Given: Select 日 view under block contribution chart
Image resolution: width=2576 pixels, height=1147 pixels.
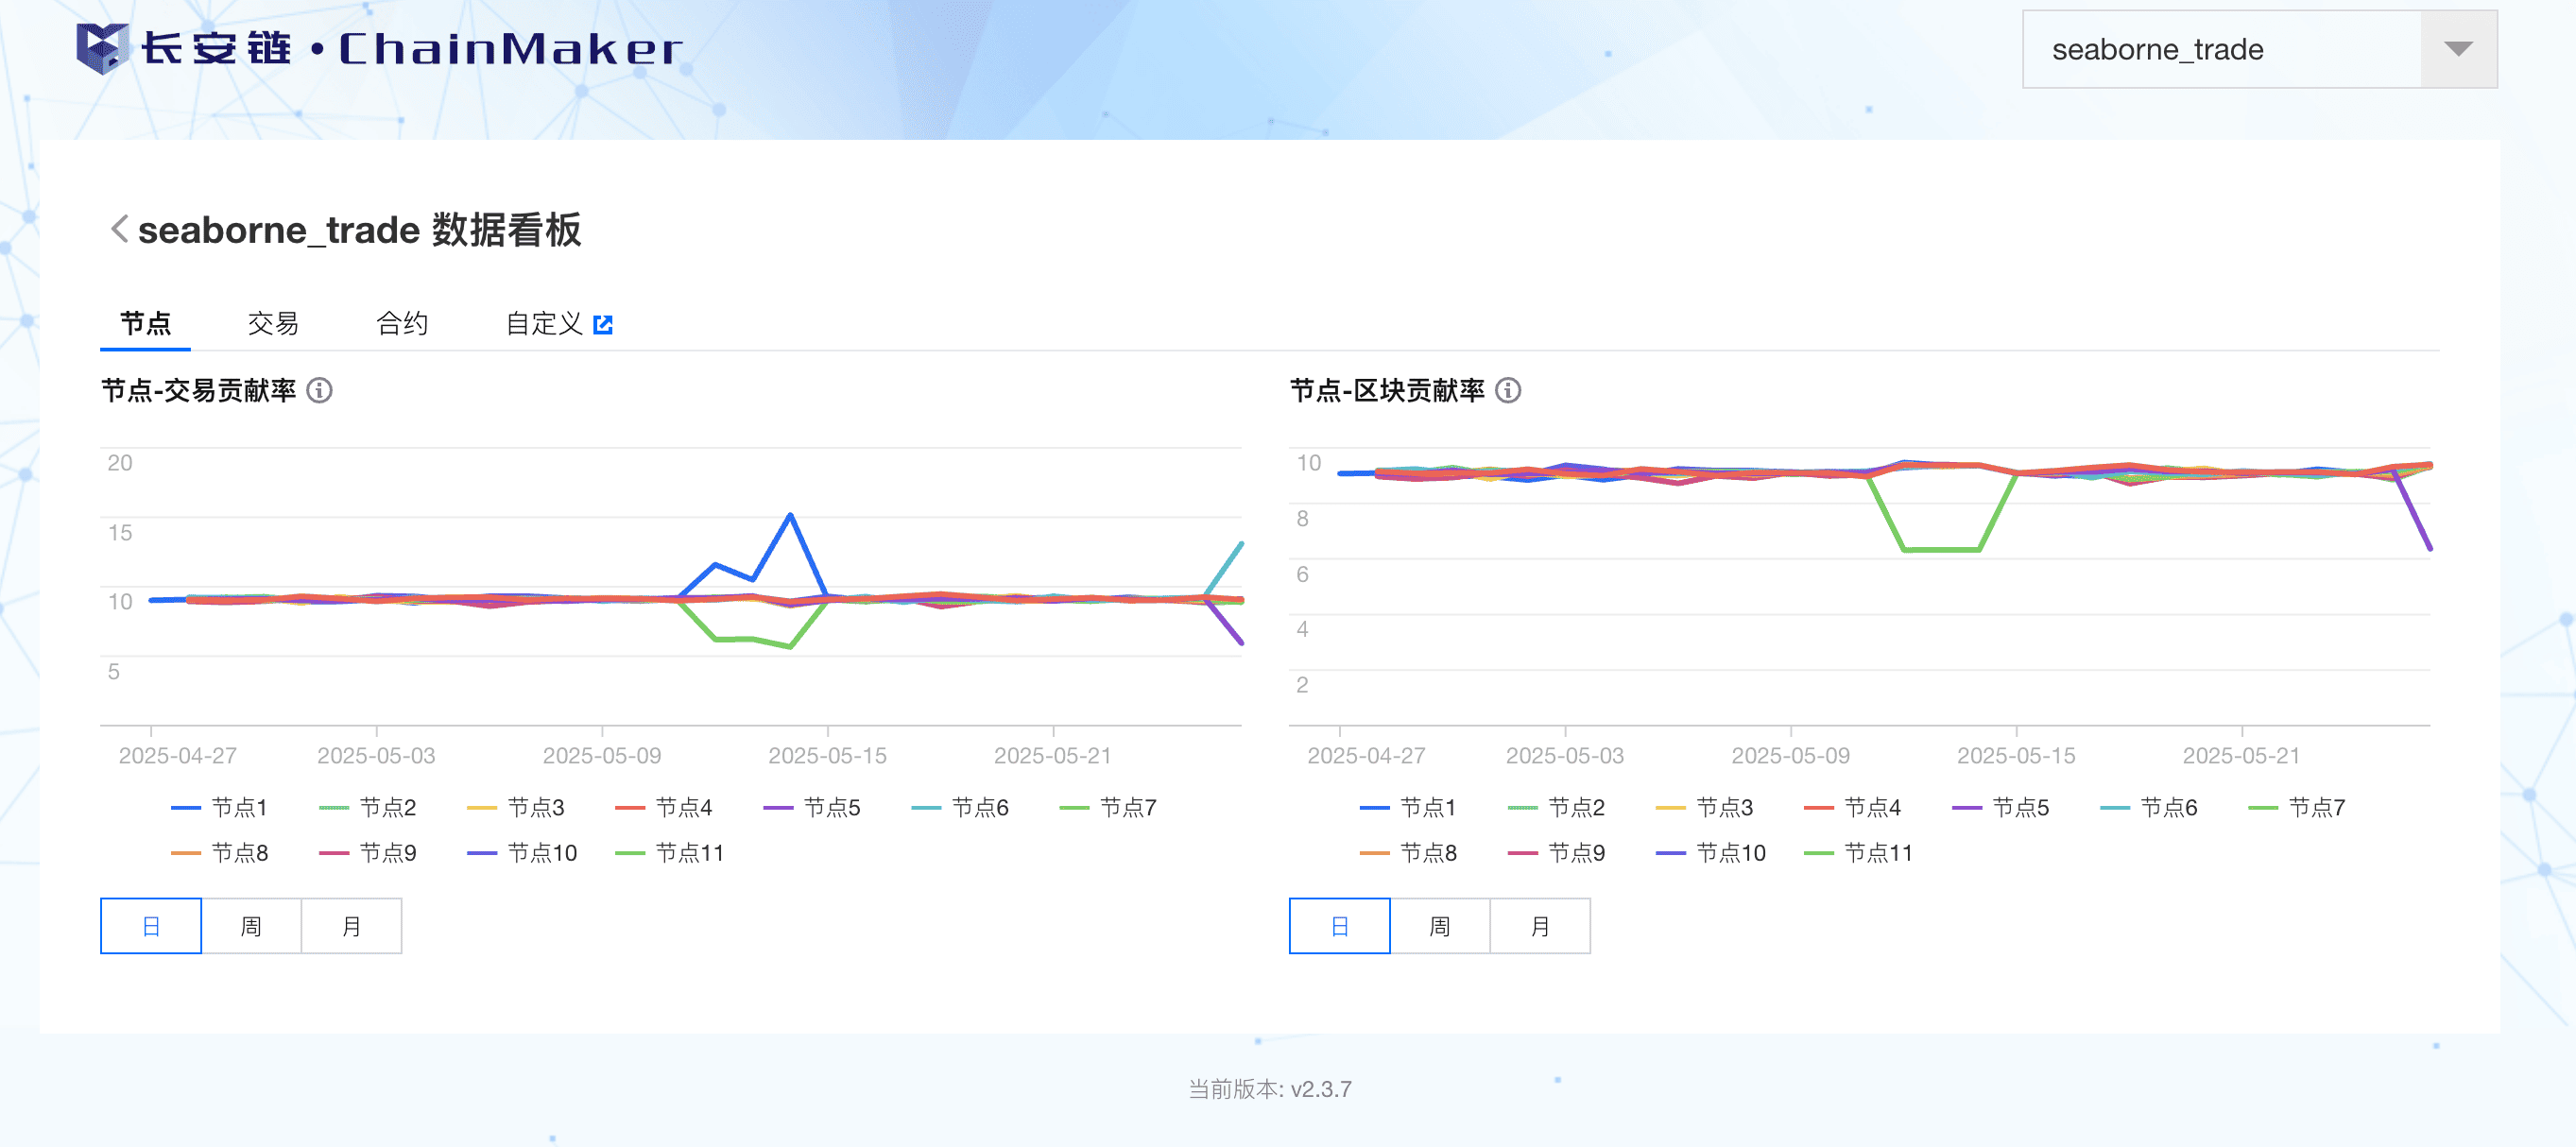Looking at the screenshot, I should (1339, 926).
